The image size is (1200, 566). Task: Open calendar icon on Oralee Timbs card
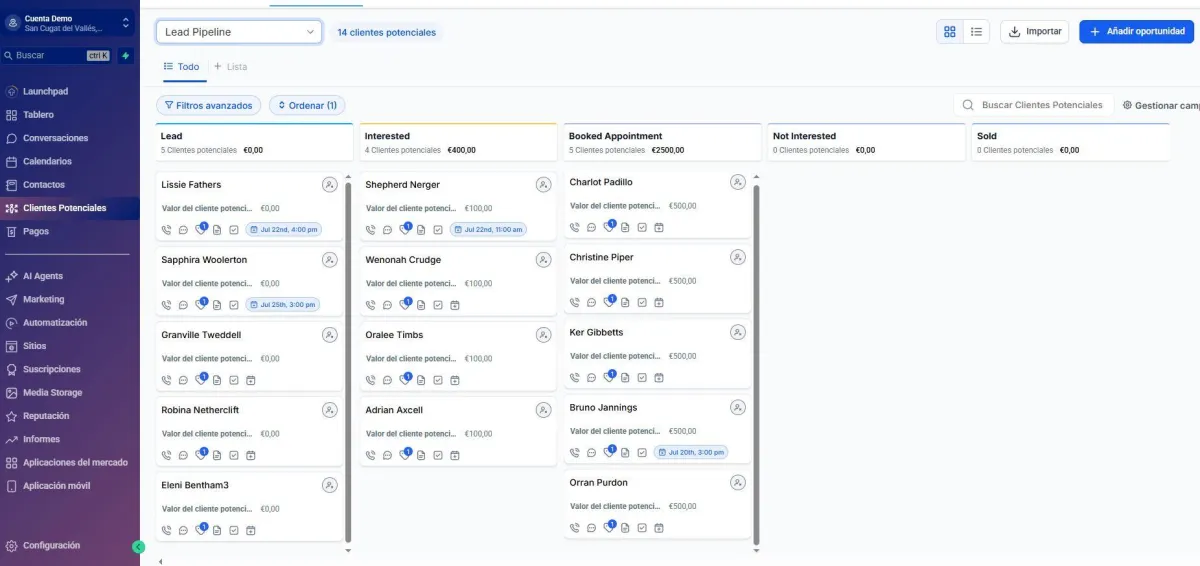click(455, 380)
